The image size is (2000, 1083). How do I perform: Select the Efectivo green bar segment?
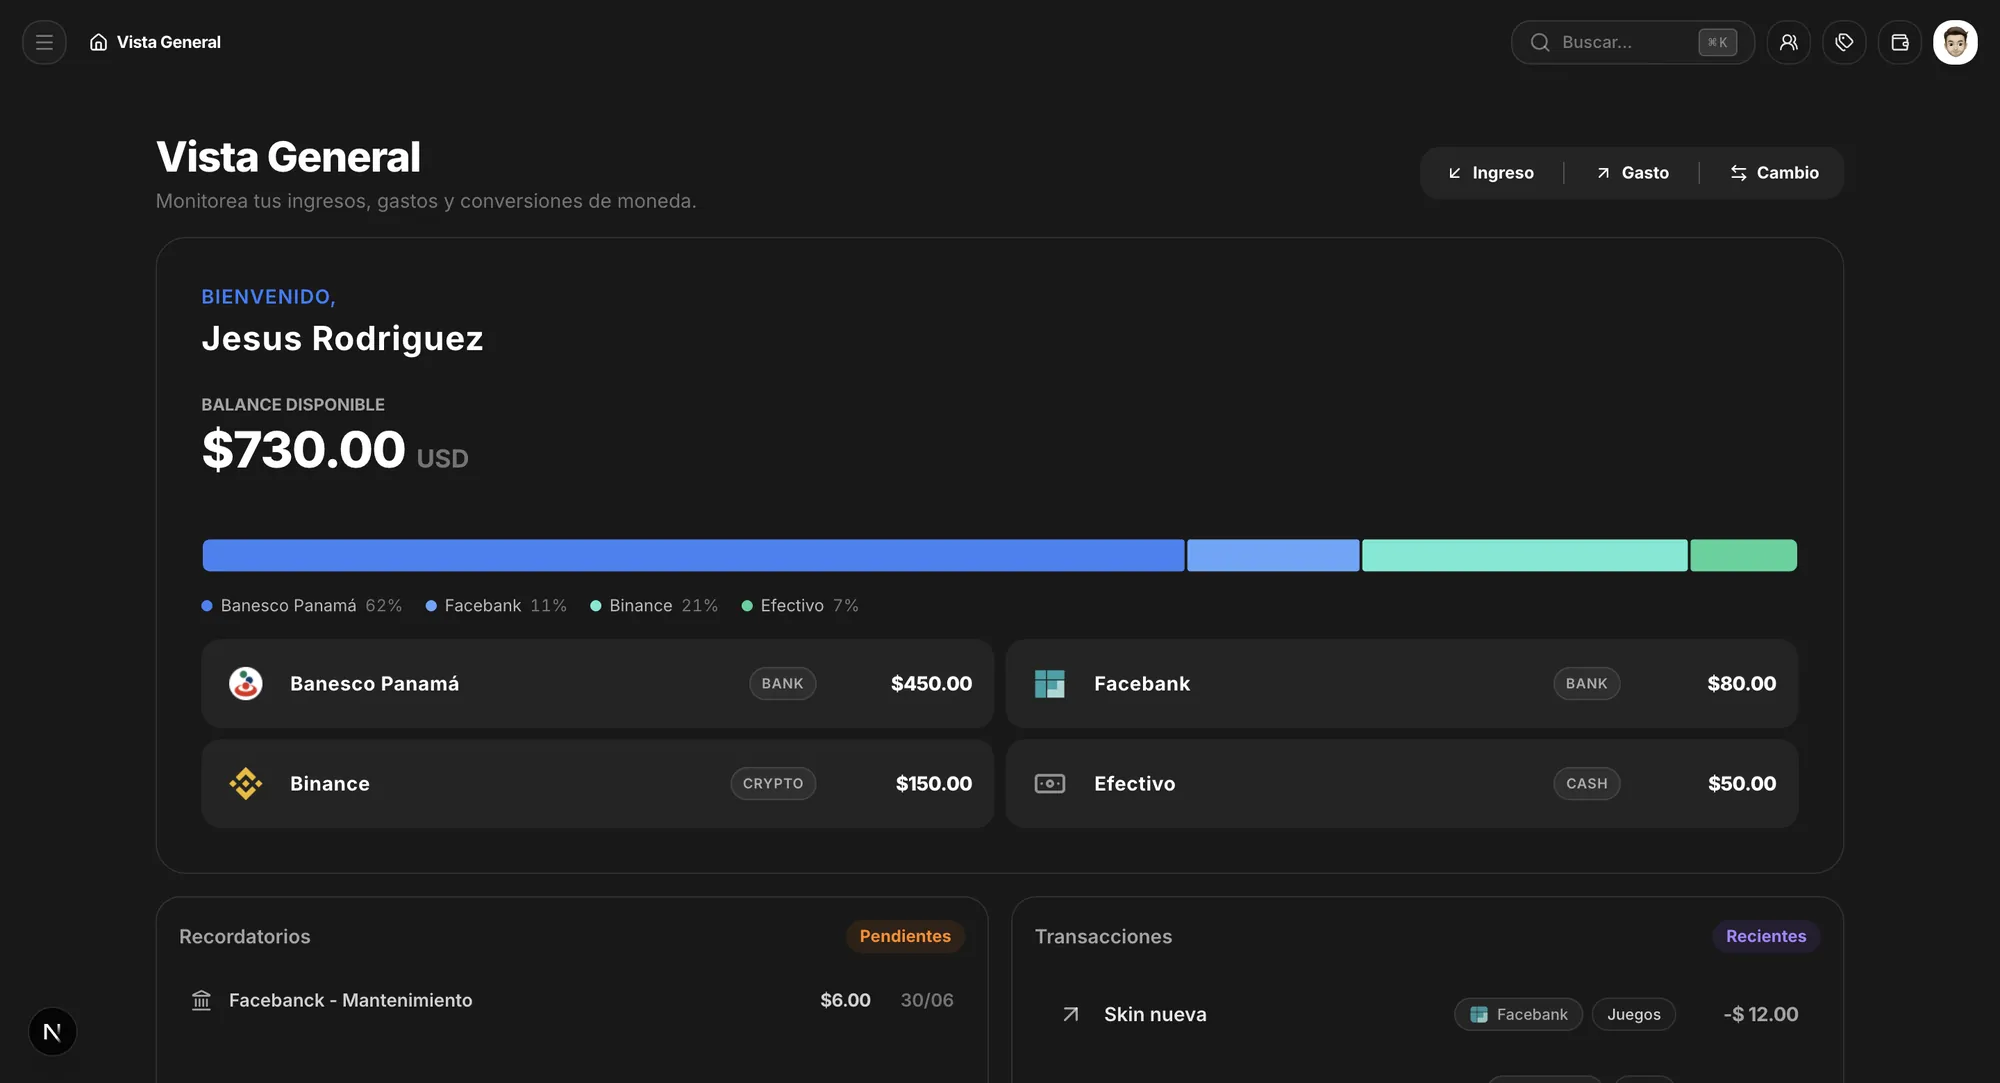point(1743,555)
